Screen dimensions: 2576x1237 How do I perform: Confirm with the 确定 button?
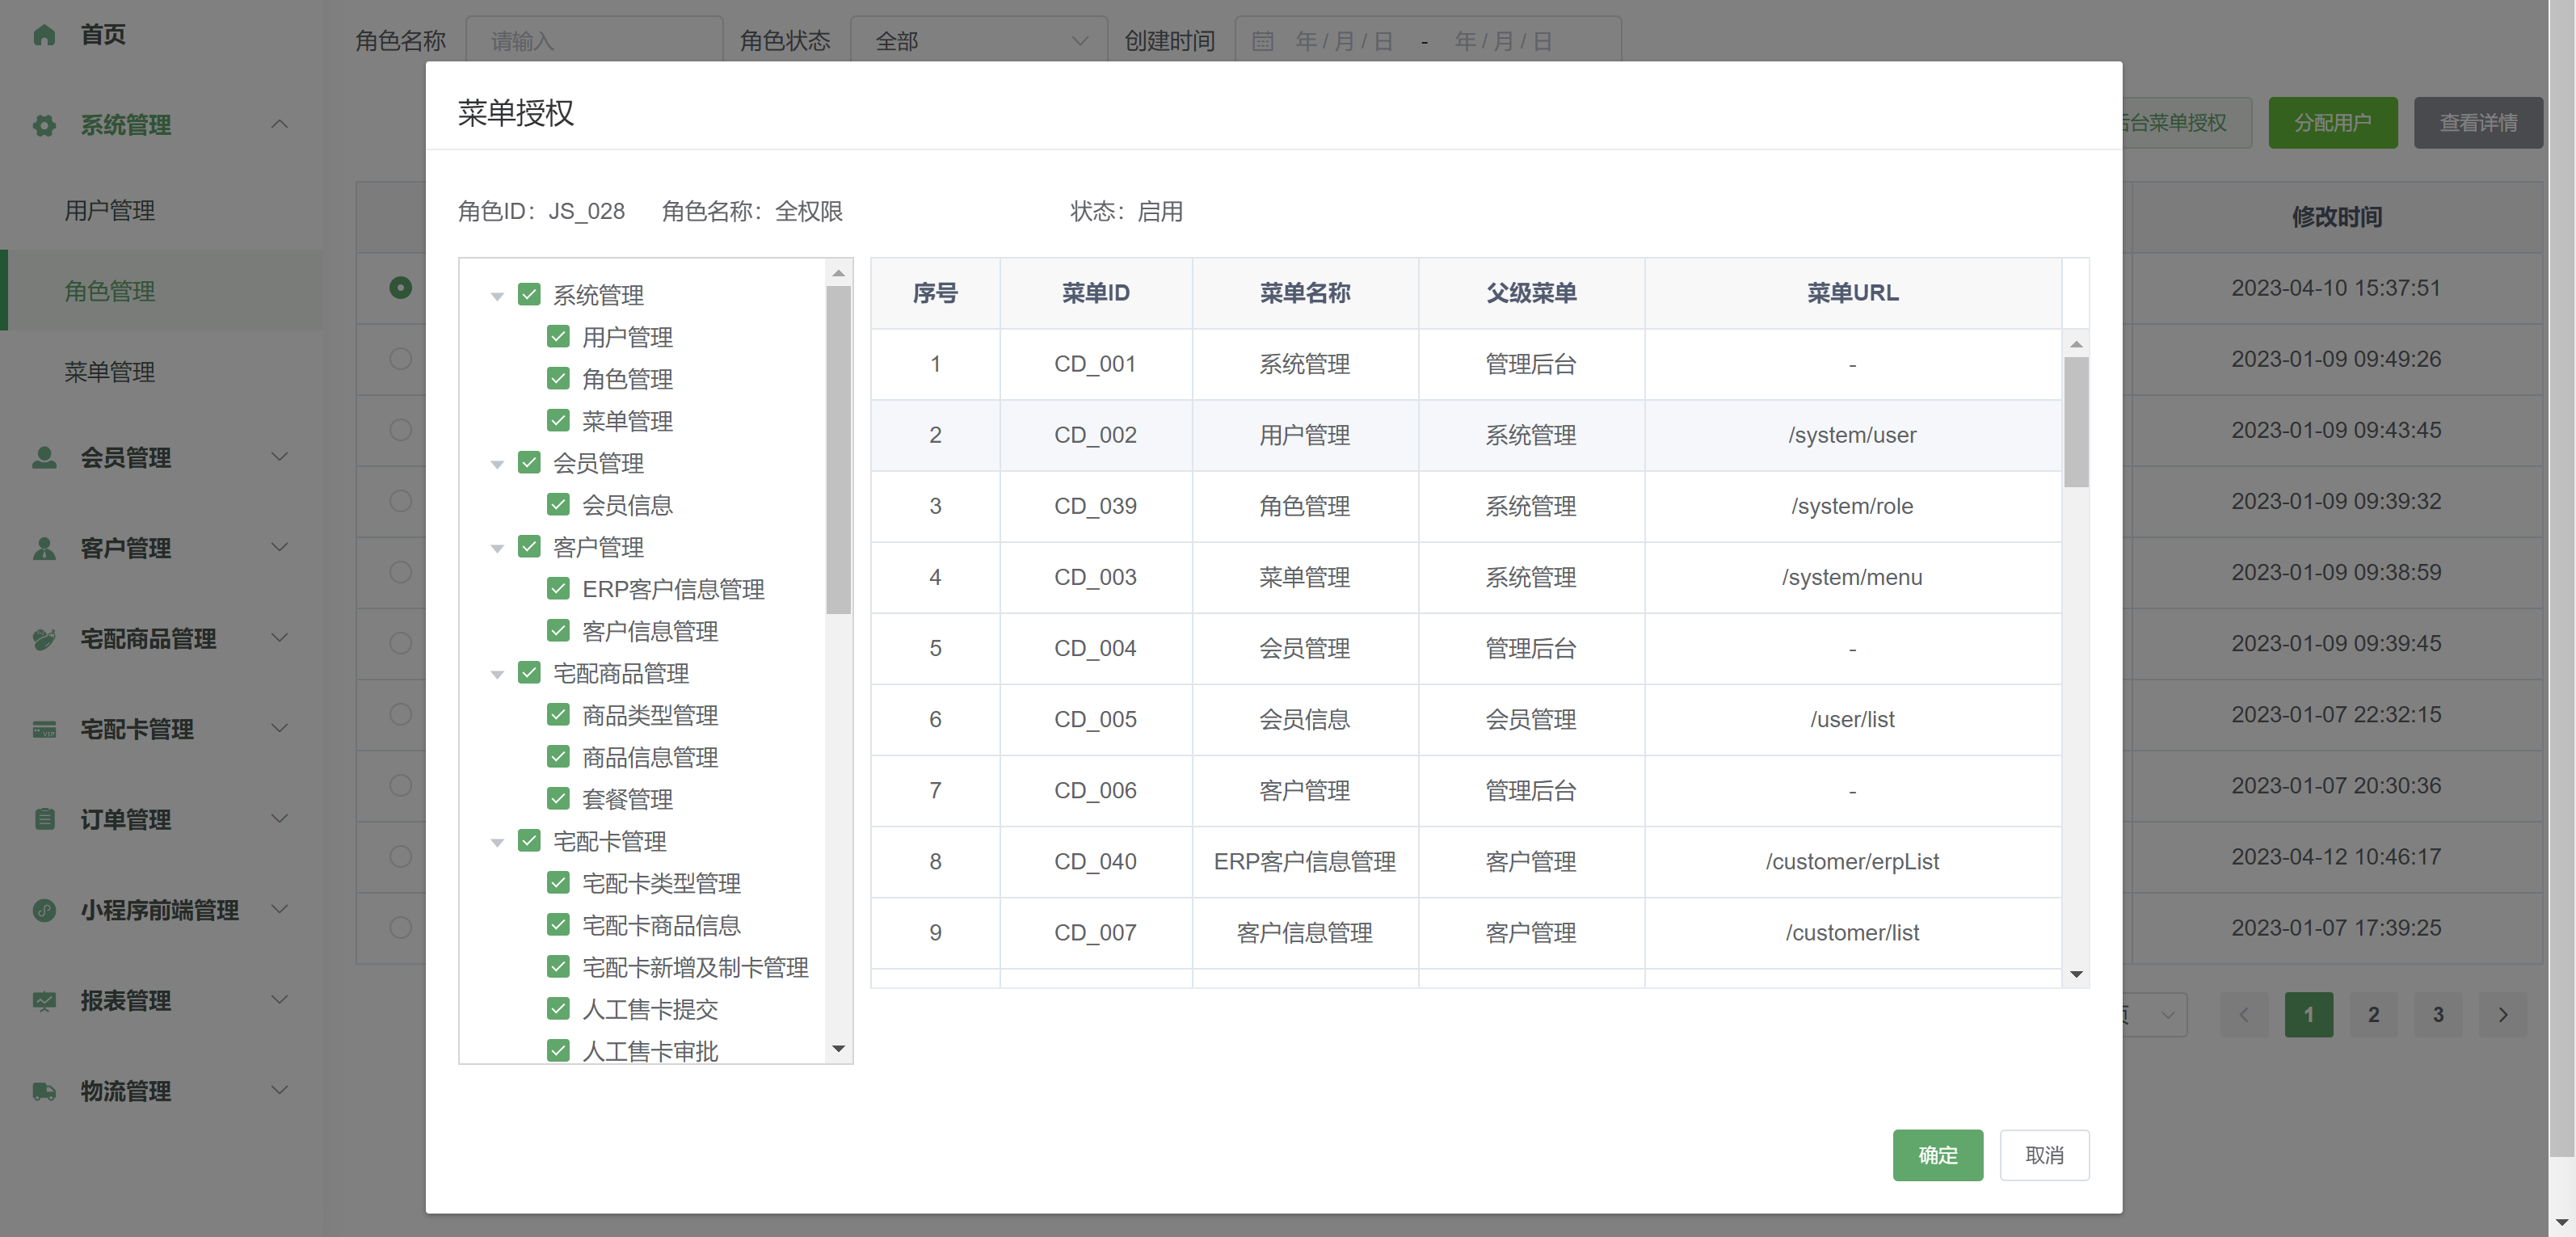[x=1937, y=1155]
